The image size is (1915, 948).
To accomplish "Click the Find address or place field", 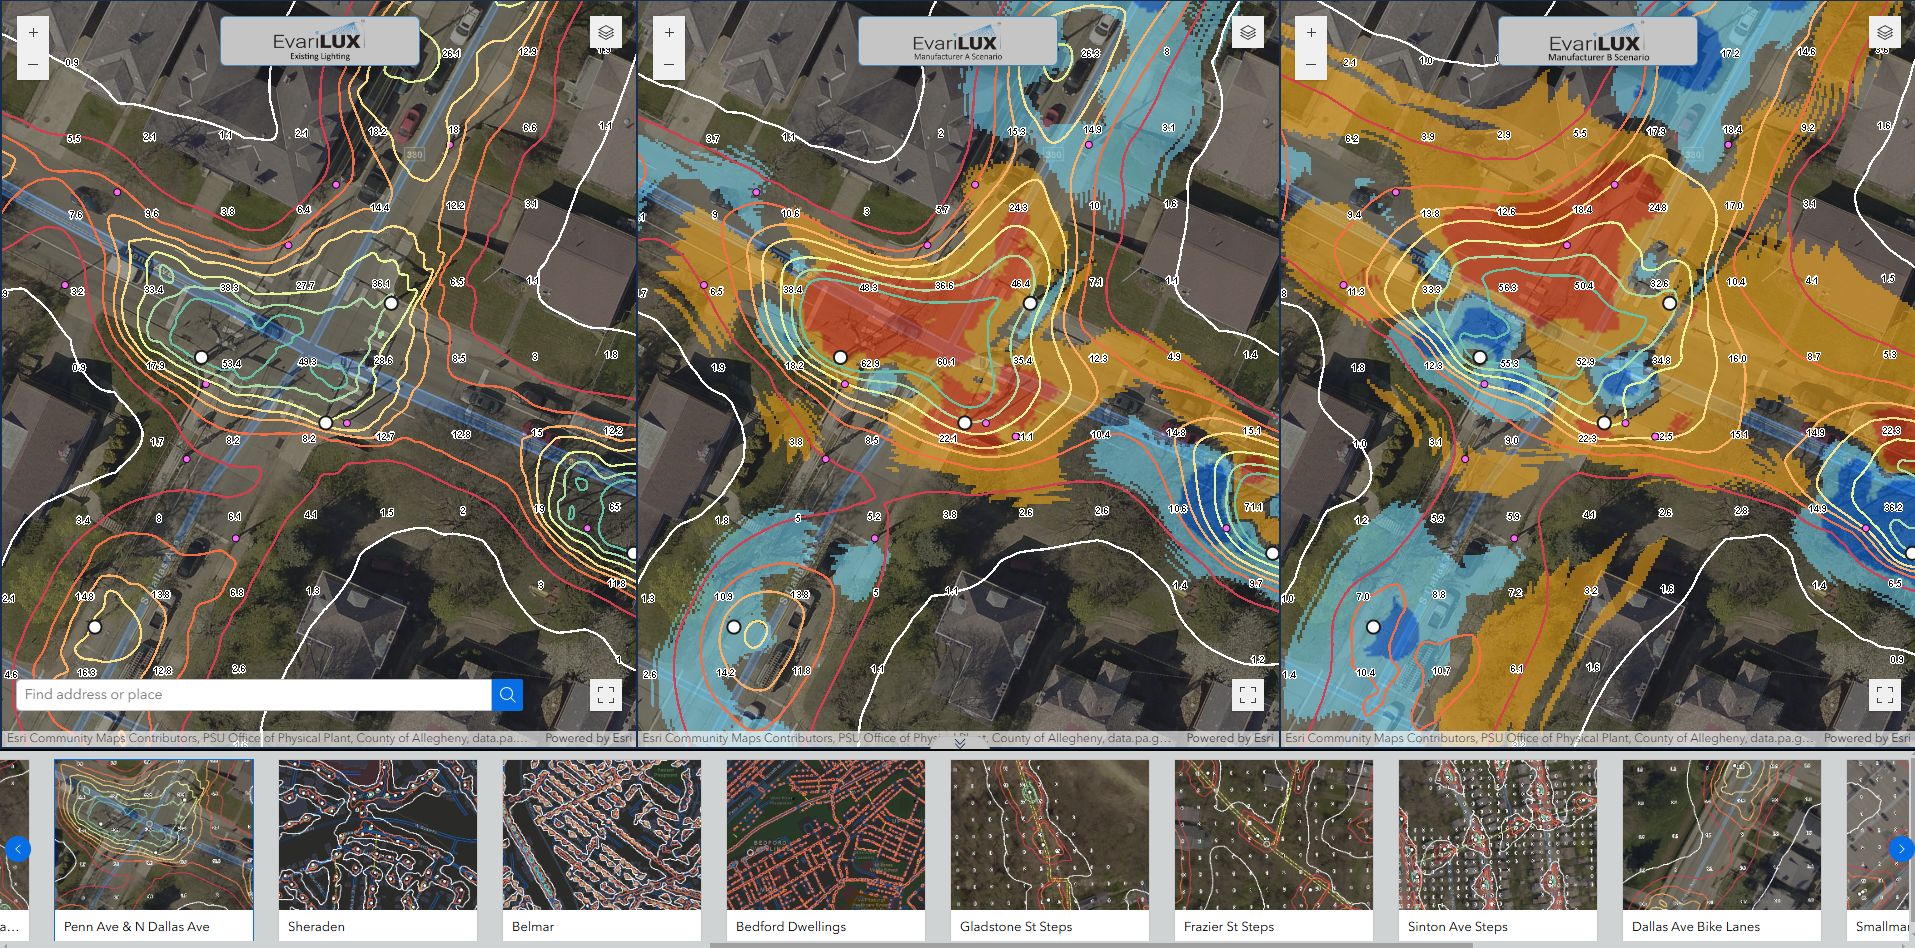I will pyautogui.click(x=254, y=695).
